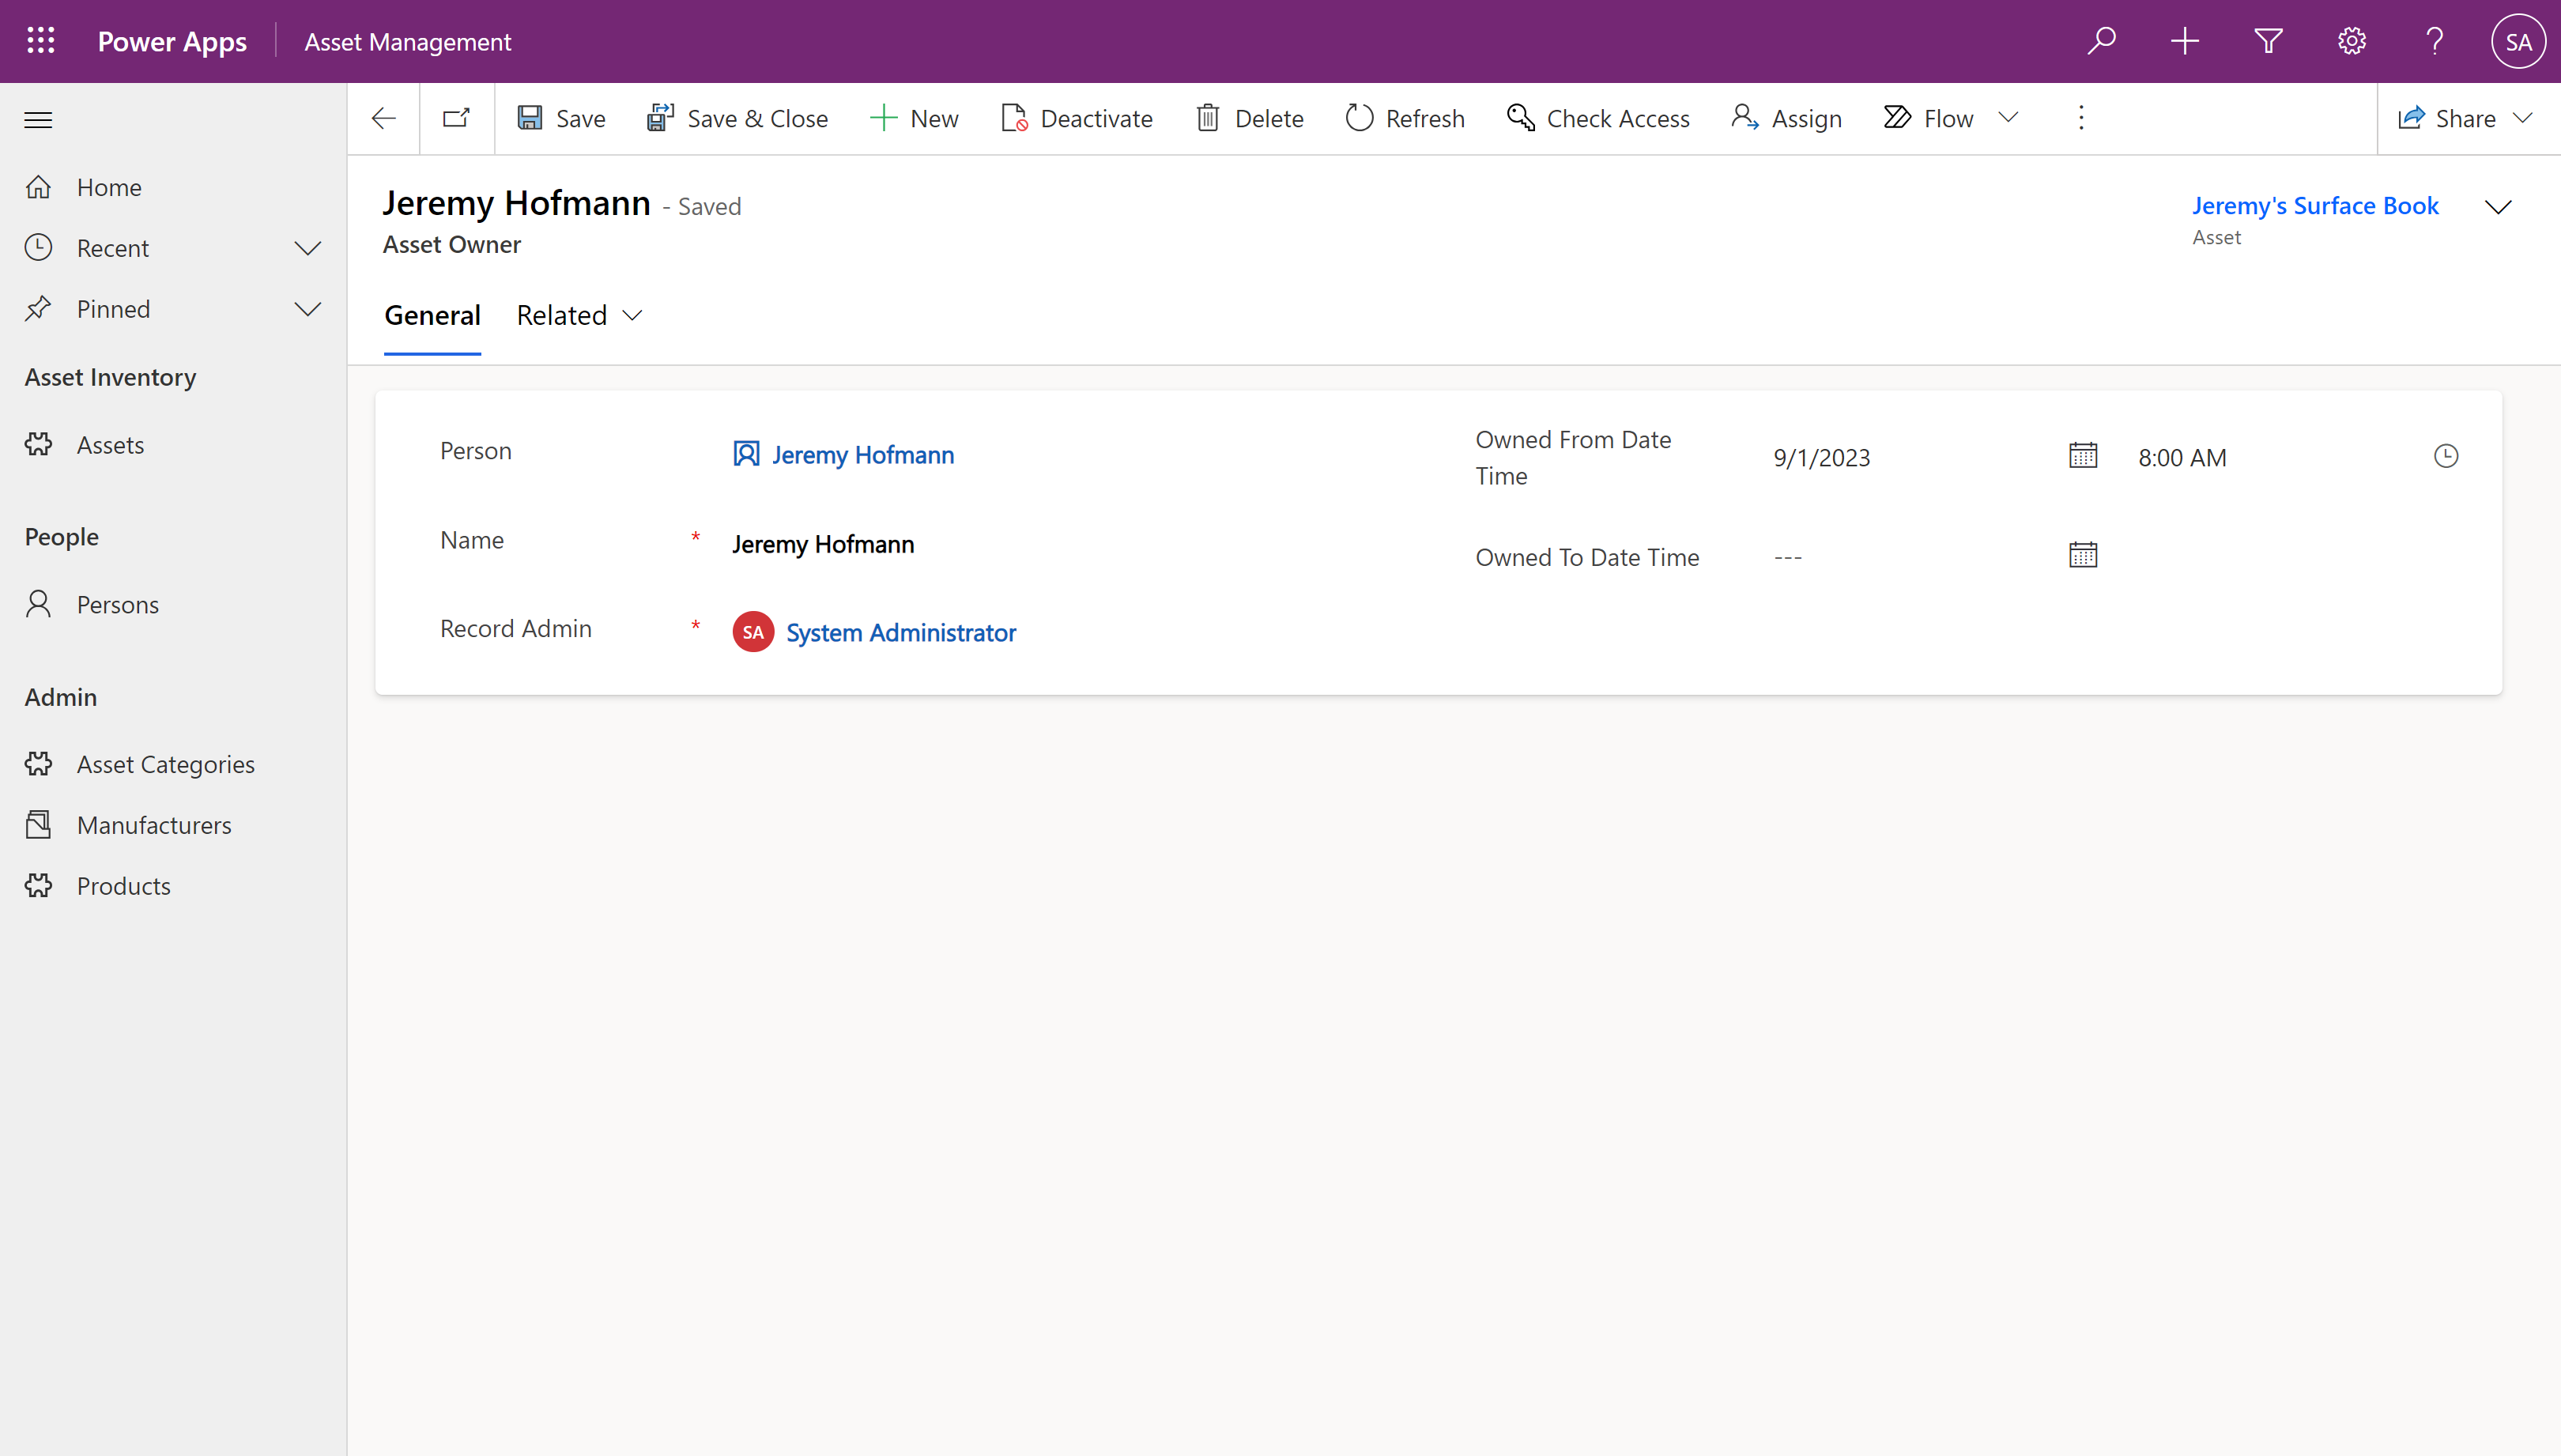The height and width of the screenshot is (1456, 2561).
Task: Open the Related tab dropdown
Action: [579, 315]
